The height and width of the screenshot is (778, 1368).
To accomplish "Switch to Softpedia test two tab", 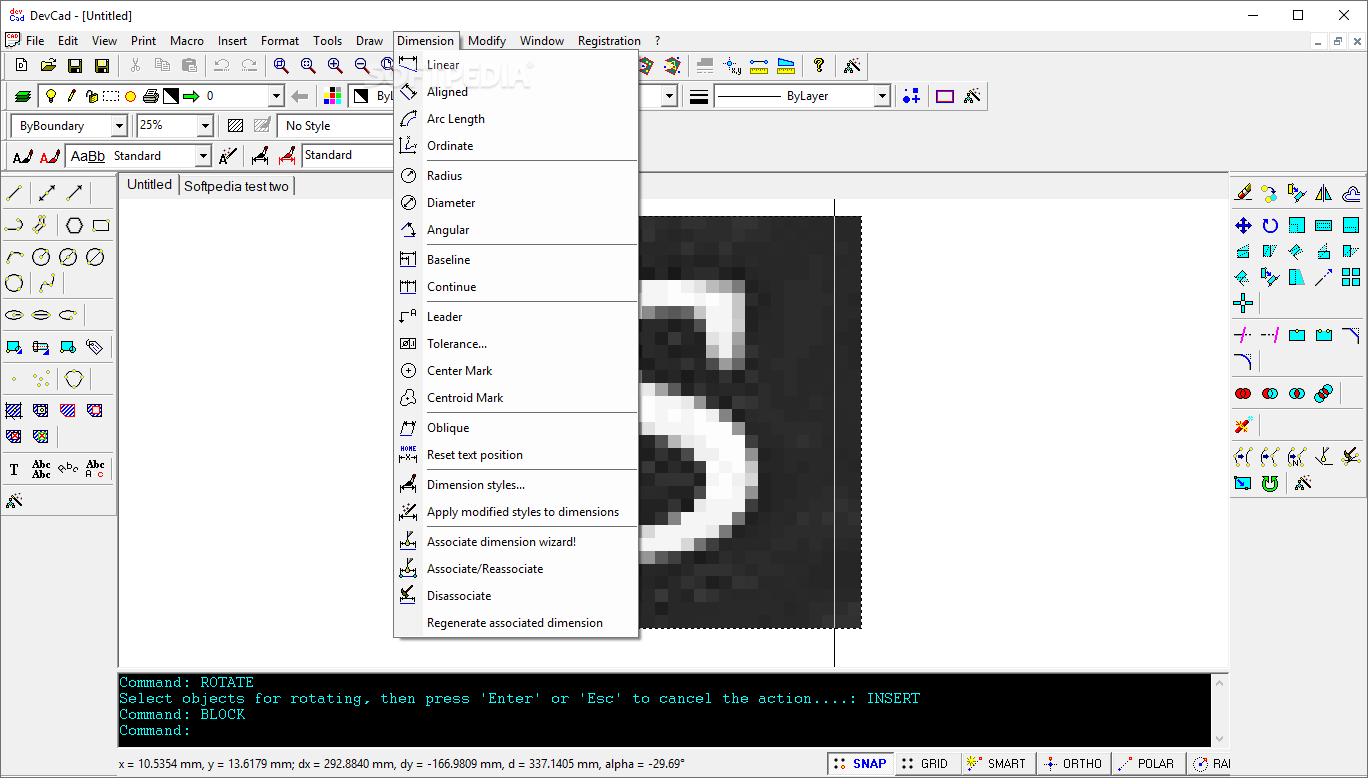I will 236,186.
